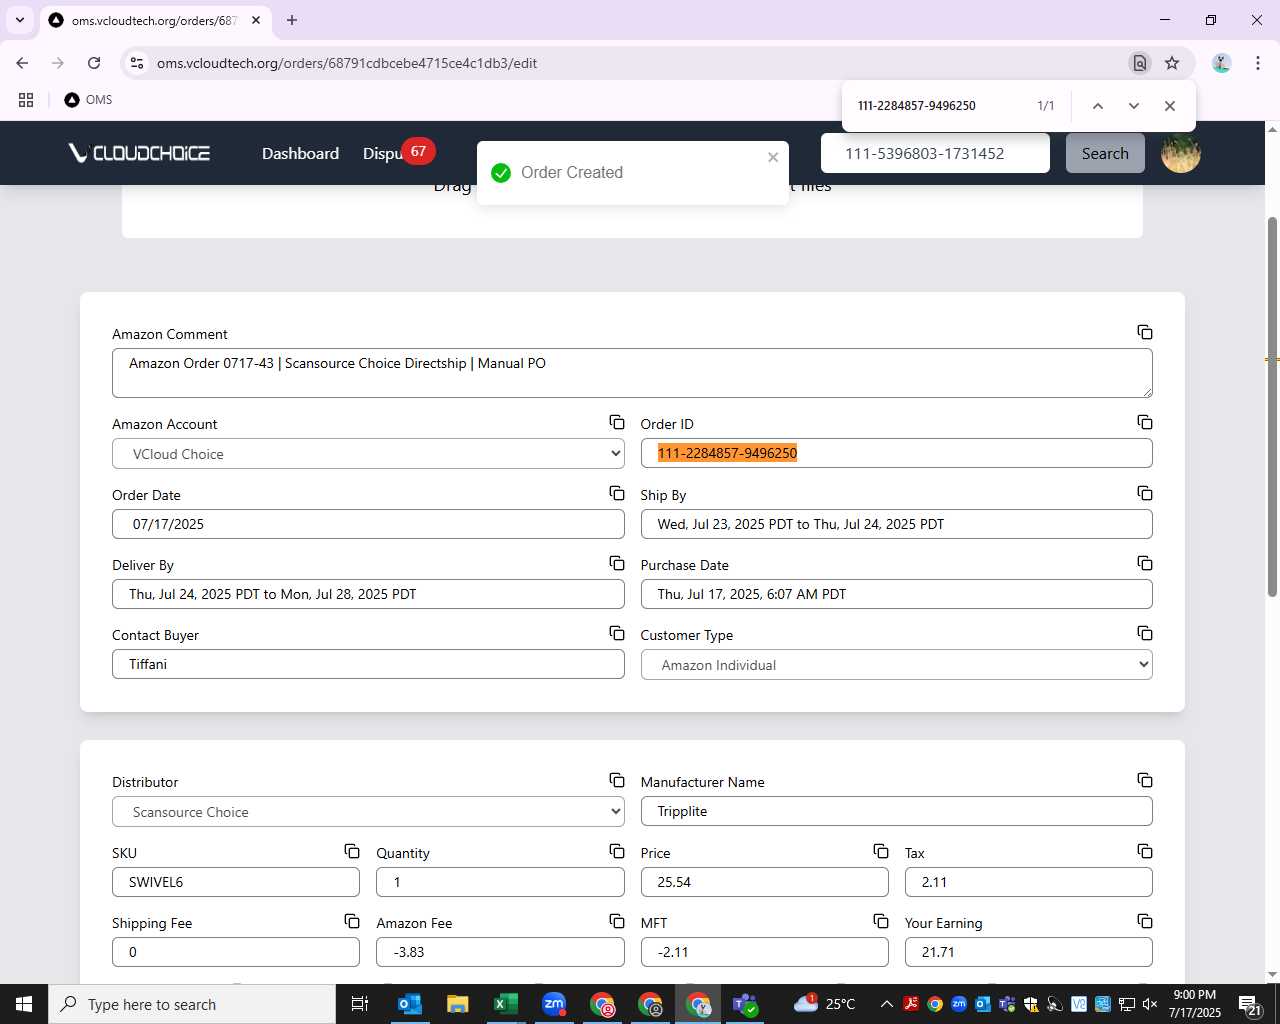Copy the MFT value

pos(881,921)
